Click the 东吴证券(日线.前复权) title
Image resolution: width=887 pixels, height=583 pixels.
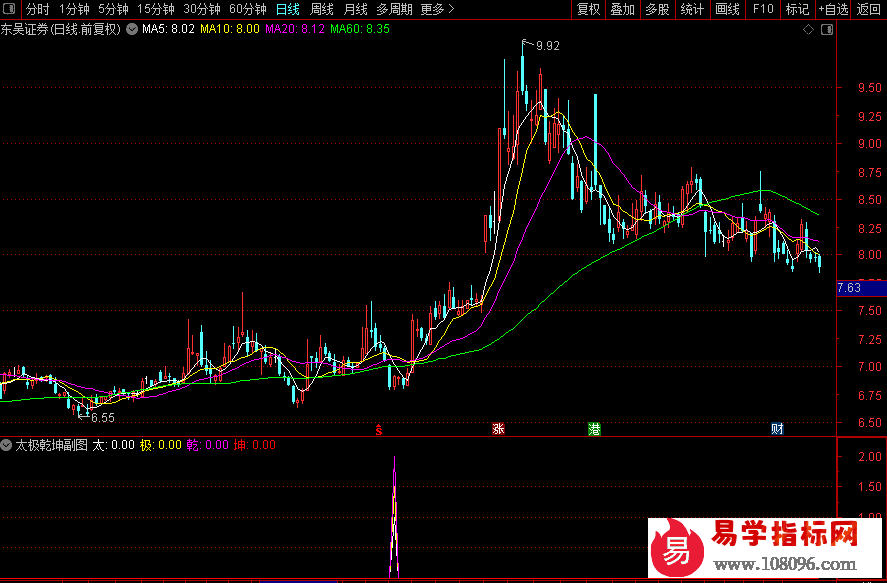click(x=61, y=29)
